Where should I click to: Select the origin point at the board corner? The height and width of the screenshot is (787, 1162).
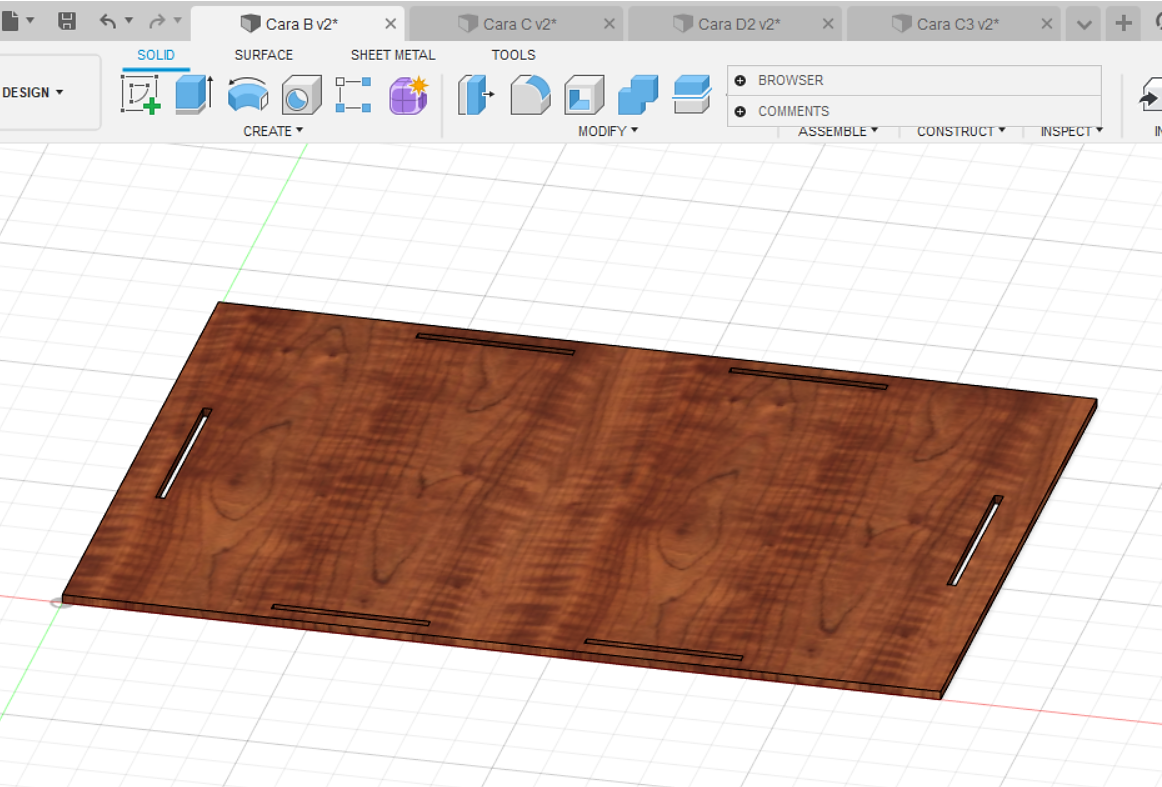point(61,602)
